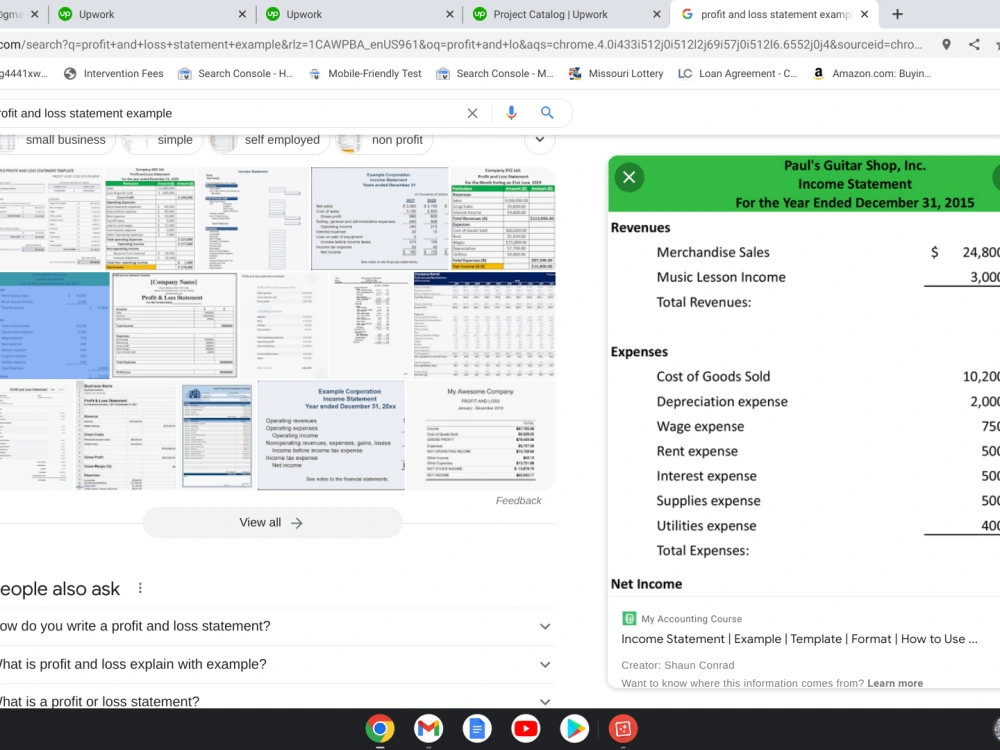Open the Example Corporation Income Statement thumbnail
Viewport: 1000px width, 750px height.
pyautogui.click(x=380, y=218)
